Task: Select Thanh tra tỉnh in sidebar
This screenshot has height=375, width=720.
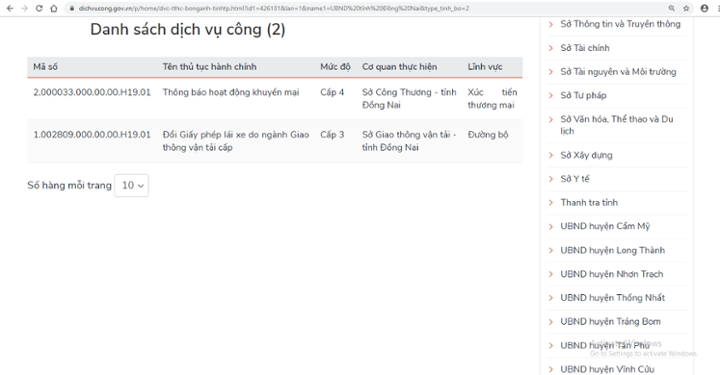Action: coord(589,202)
